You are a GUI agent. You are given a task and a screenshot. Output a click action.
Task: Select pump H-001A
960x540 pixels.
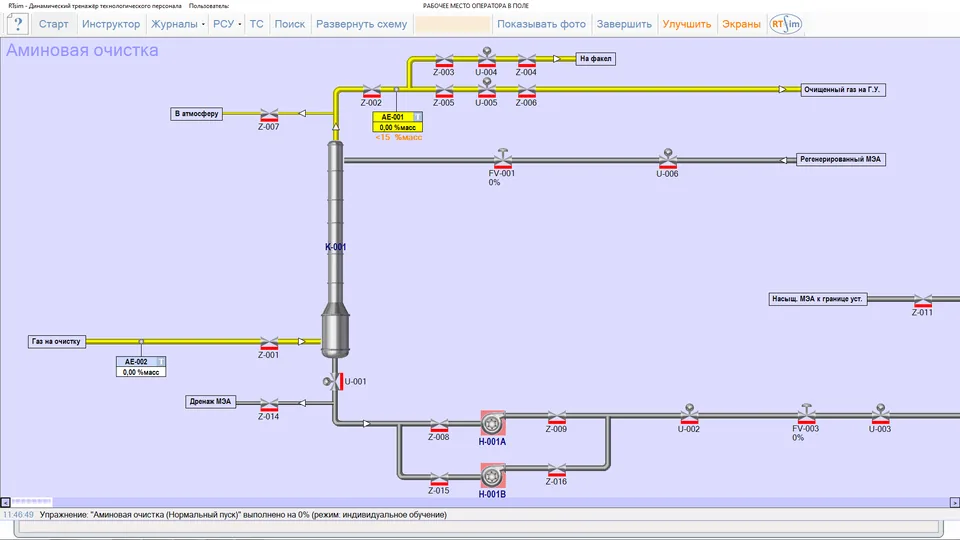[x=493, y=423]
